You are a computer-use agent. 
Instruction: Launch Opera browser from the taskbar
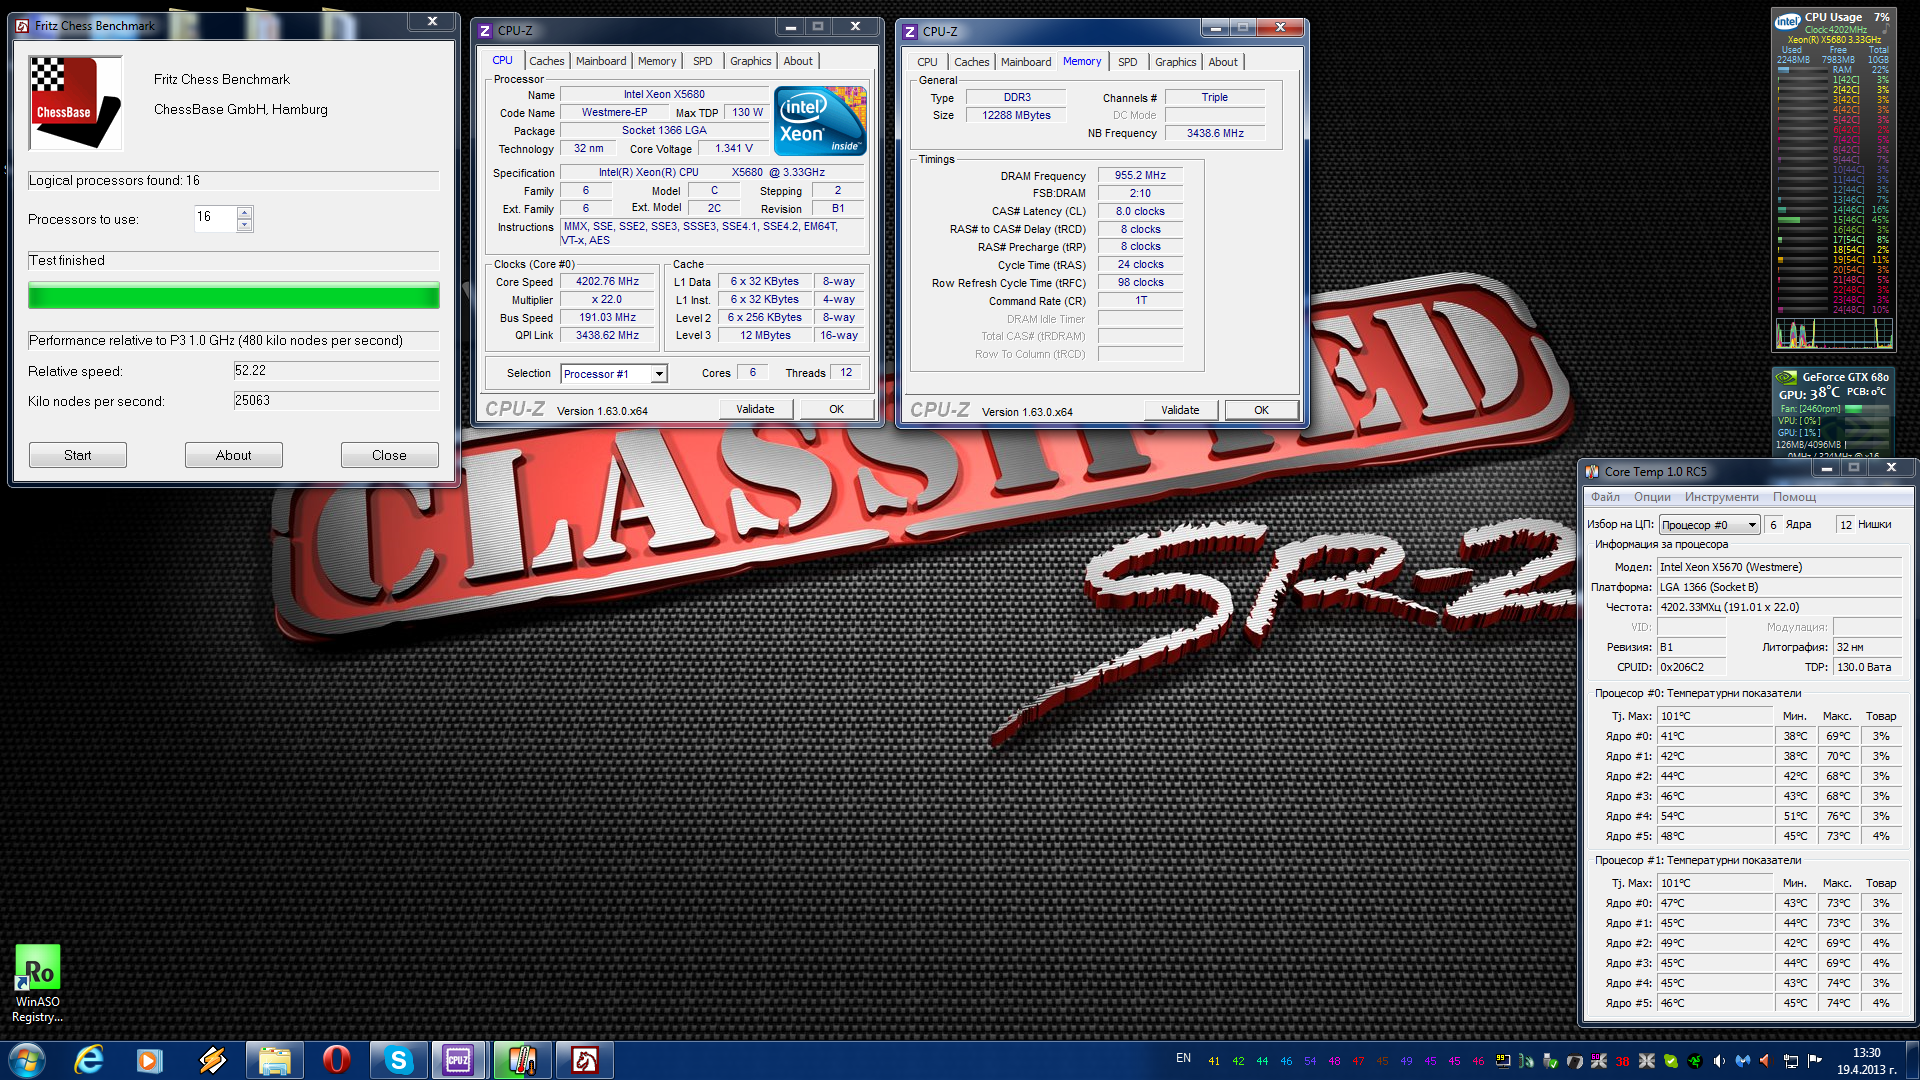[x=337, y=1060]
